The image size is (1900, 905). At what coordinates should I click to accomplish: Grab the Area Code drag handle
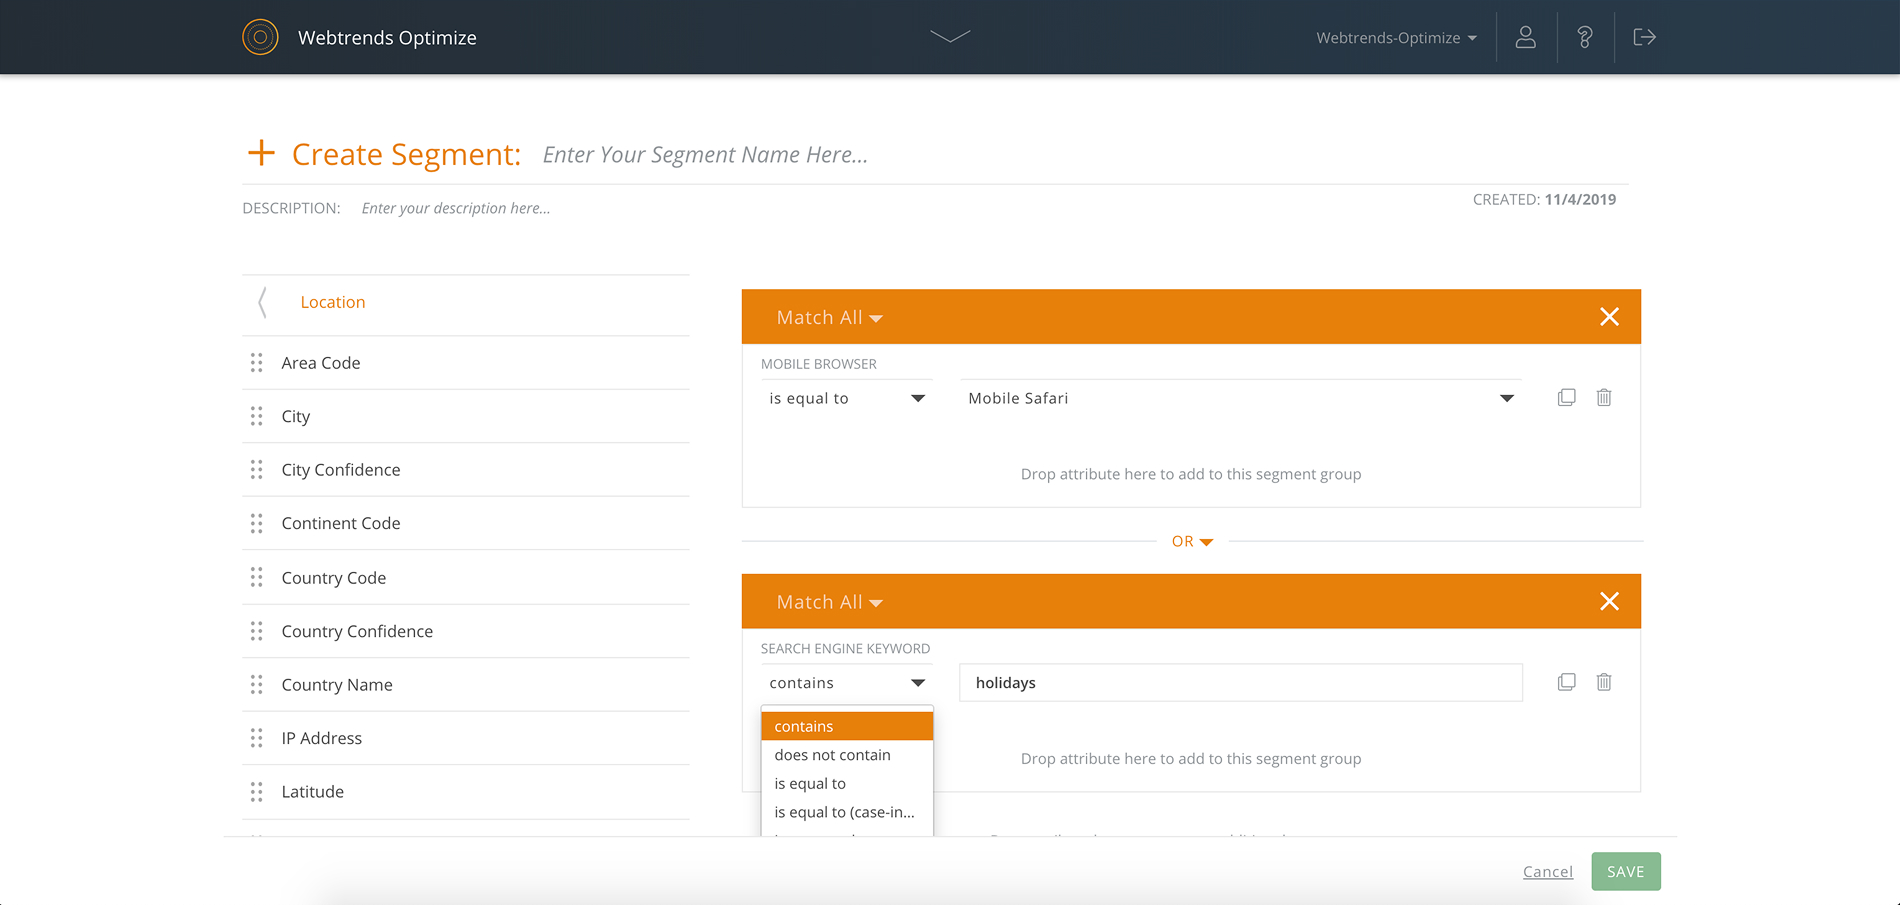257,362
